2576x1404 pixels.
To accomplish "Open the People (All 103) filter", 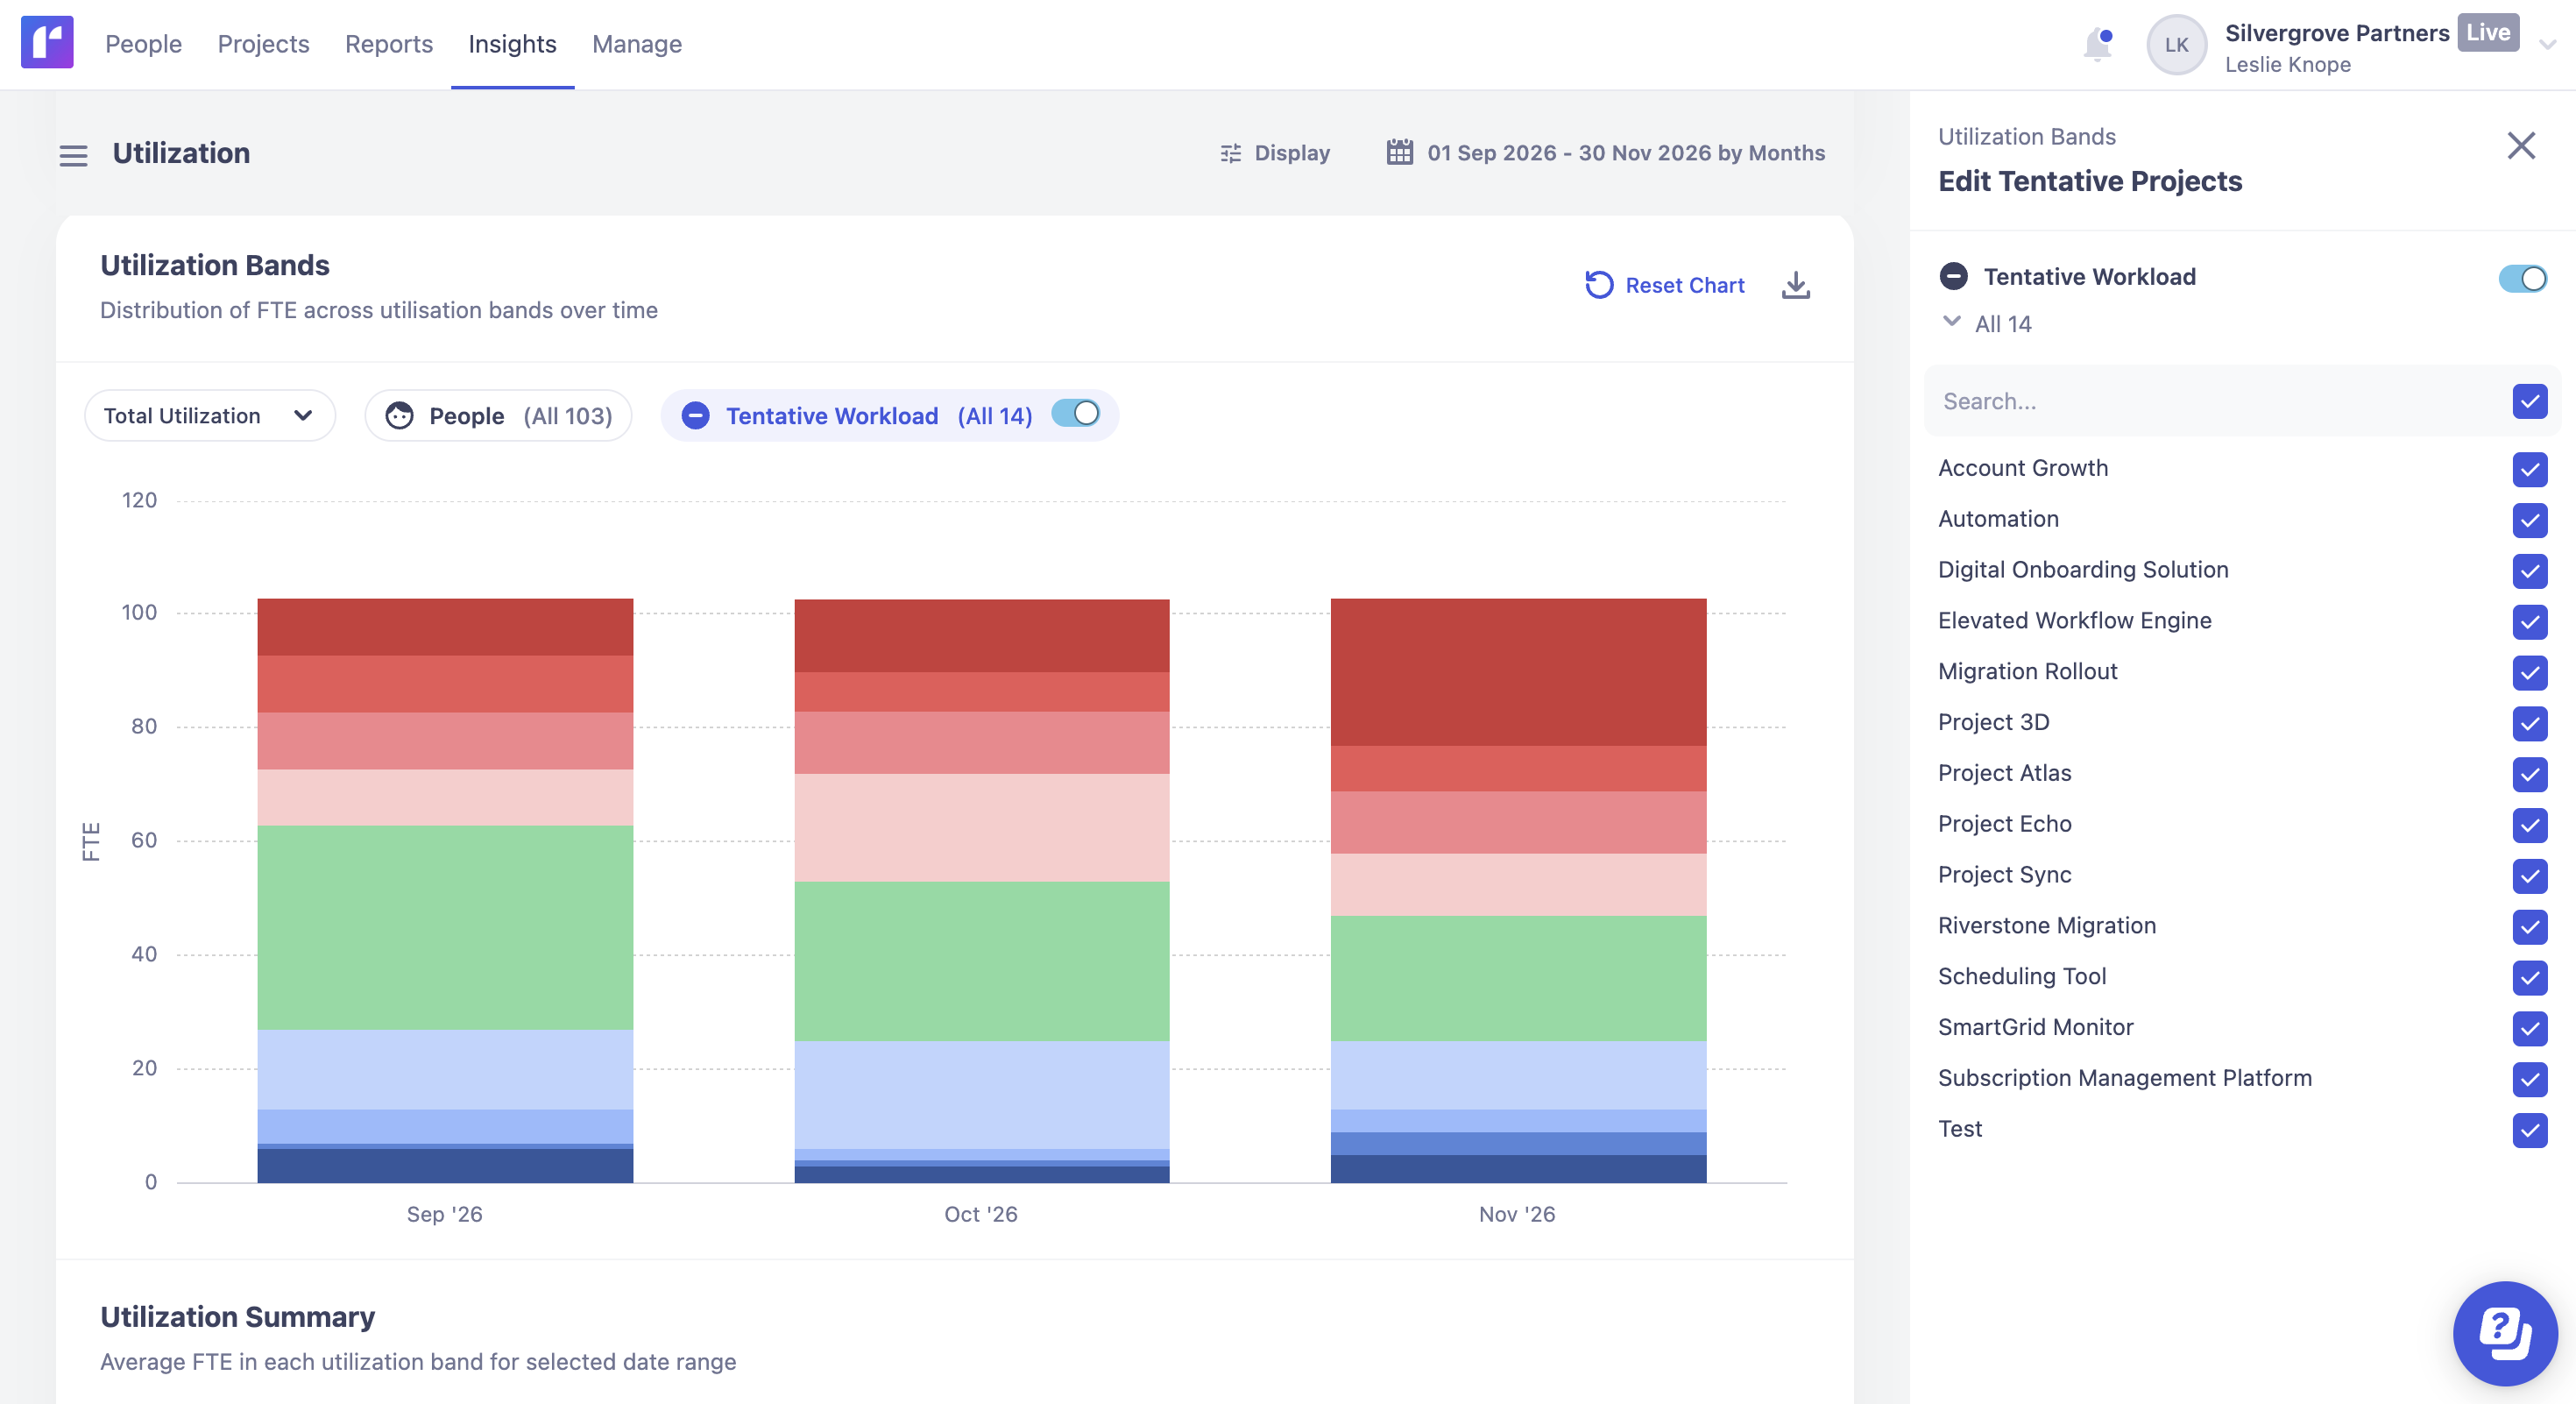I will point(498,416).
